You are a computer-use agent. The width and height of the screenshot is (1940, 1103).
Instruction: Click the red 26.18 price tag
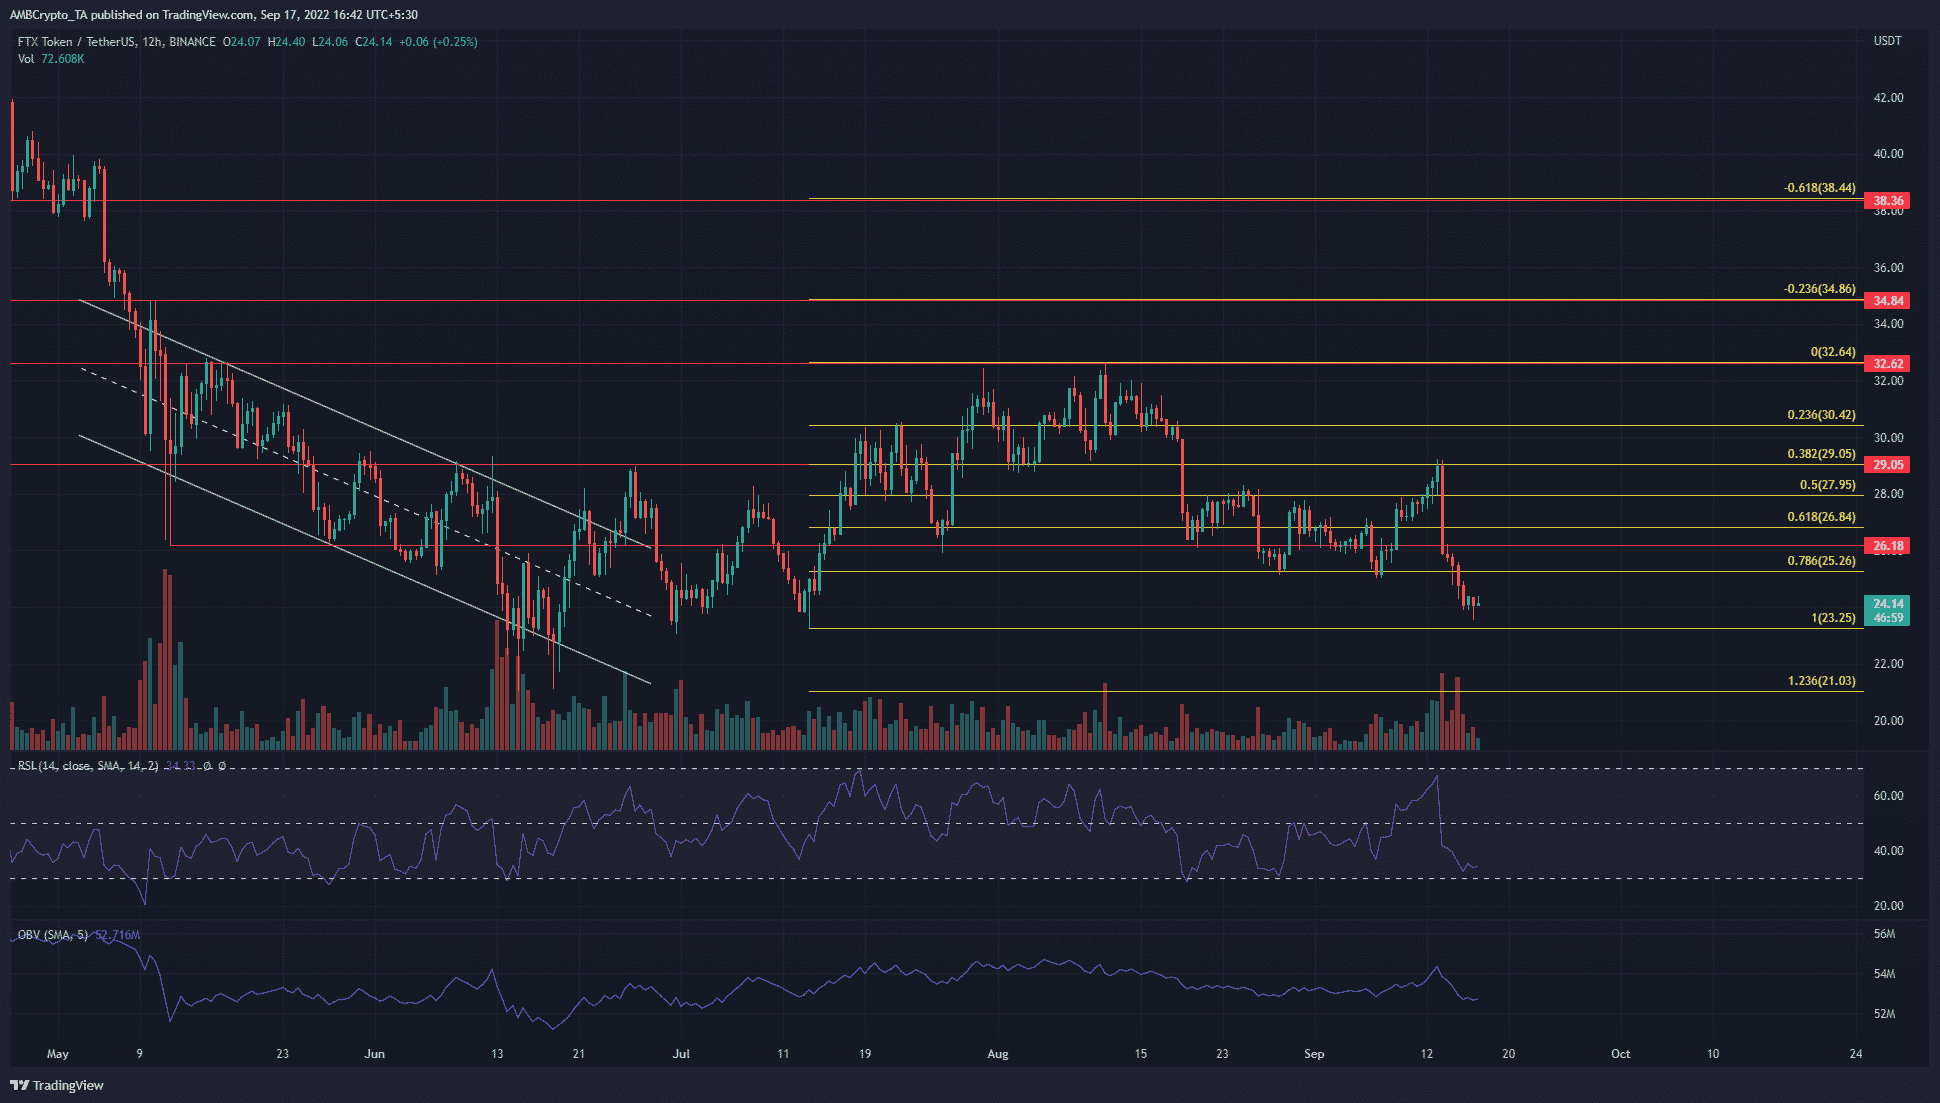(x=1887, y=546)
